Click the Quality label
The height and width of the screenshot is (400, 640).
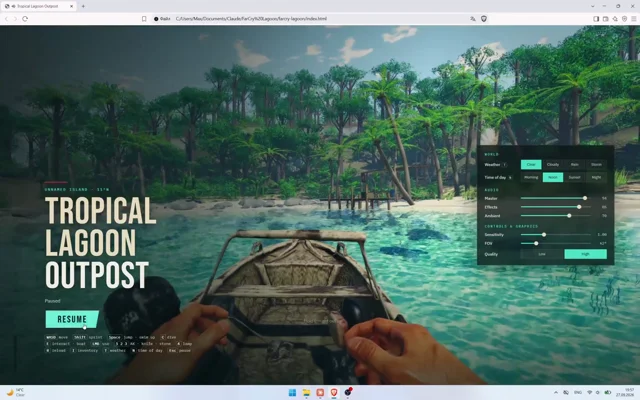[491, 254]
